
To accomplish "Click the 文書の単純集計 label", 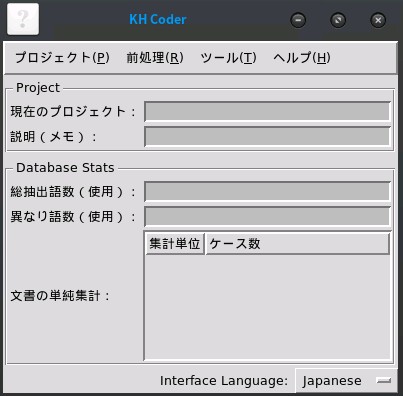I will (60, 296).
